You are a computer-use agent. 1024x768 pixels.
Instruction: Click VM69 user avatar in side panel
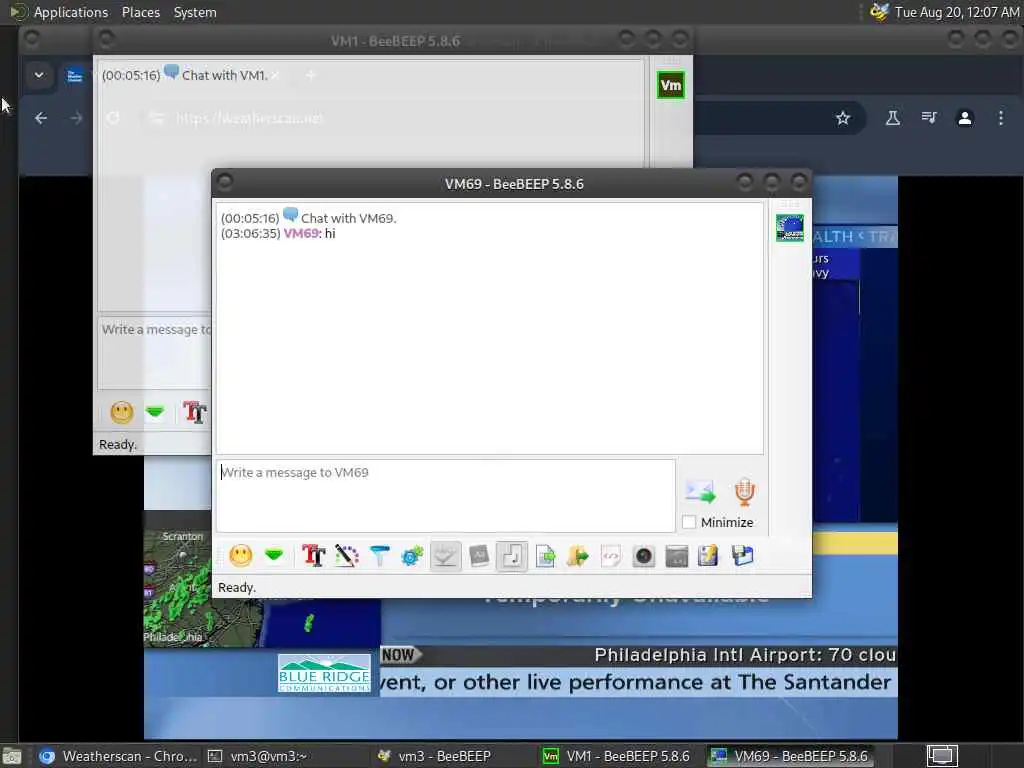pos(790,228)
